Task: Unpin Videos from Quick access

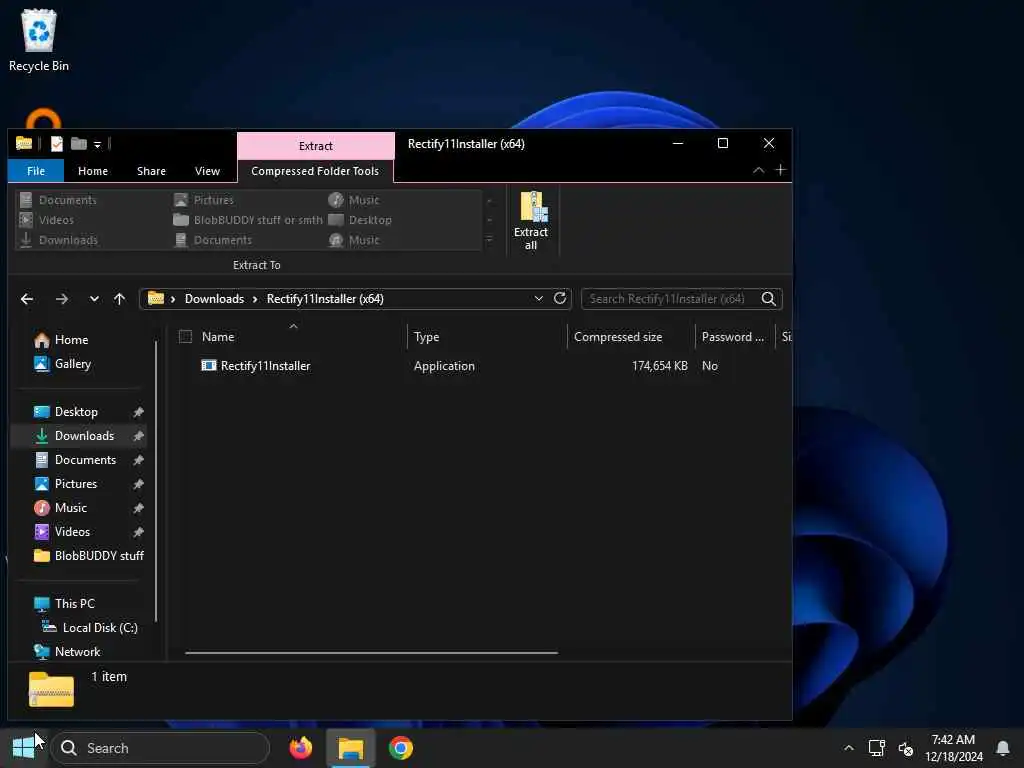Action: click(138, 532)
